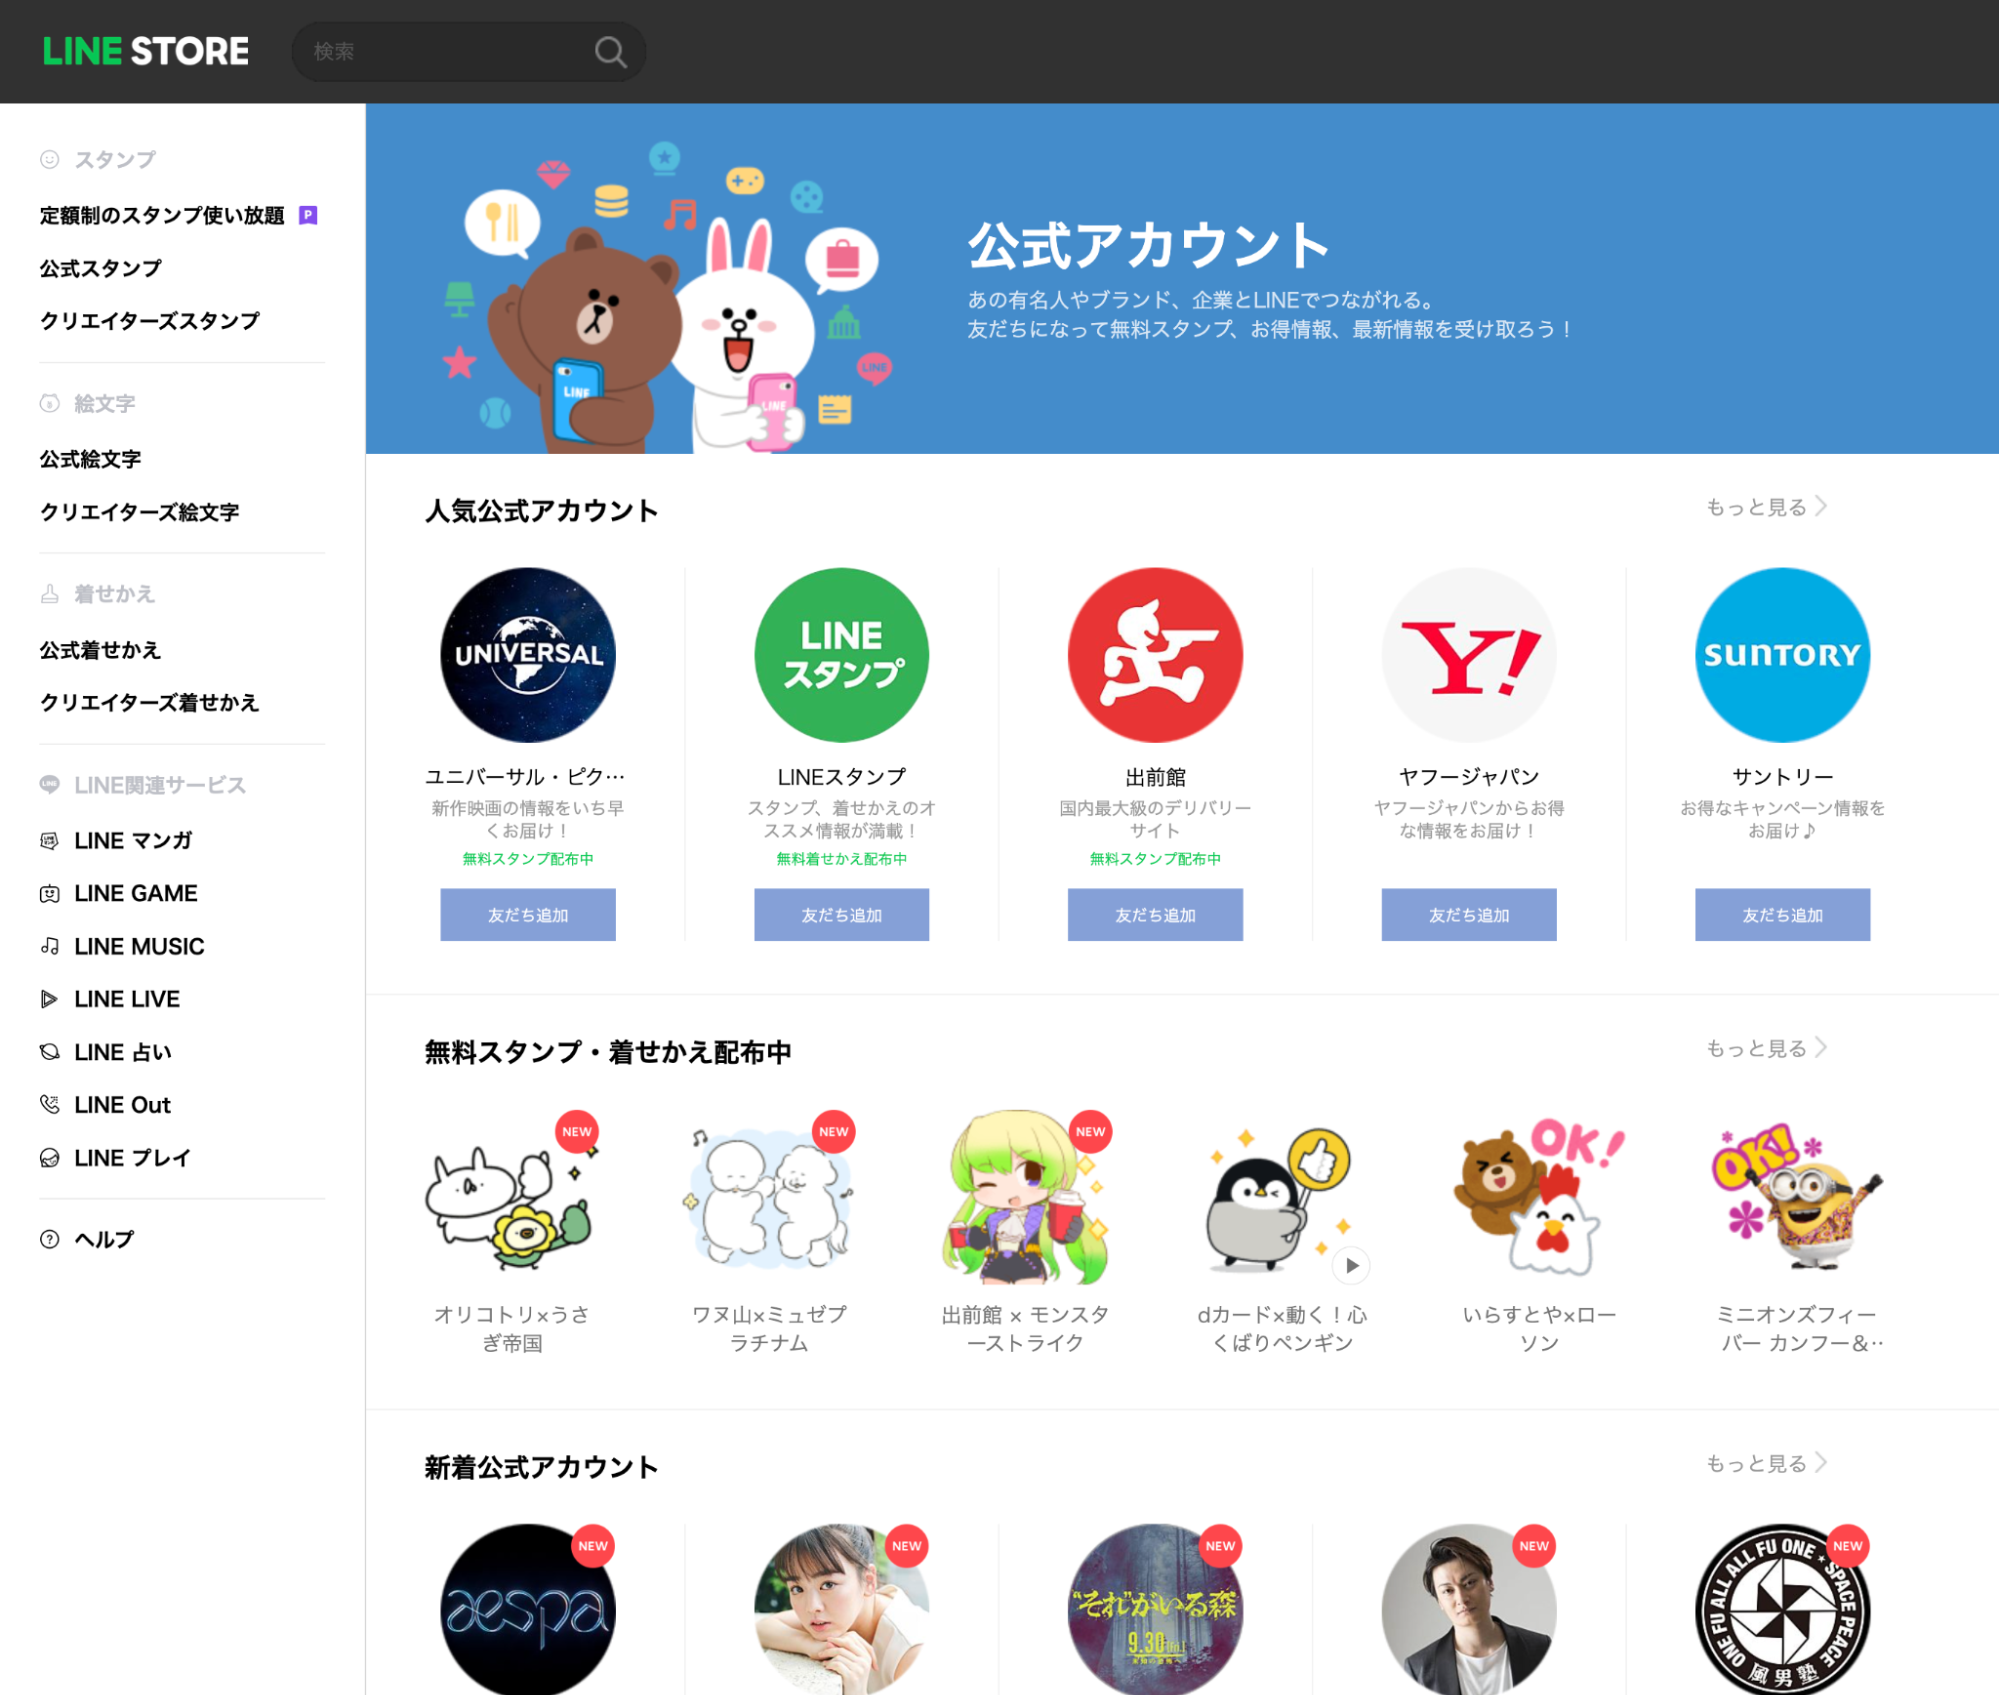Open the Minions カンフー sticker thumbnail
This screenshot has height=1696, width=1999.
coord(1797,1198)
